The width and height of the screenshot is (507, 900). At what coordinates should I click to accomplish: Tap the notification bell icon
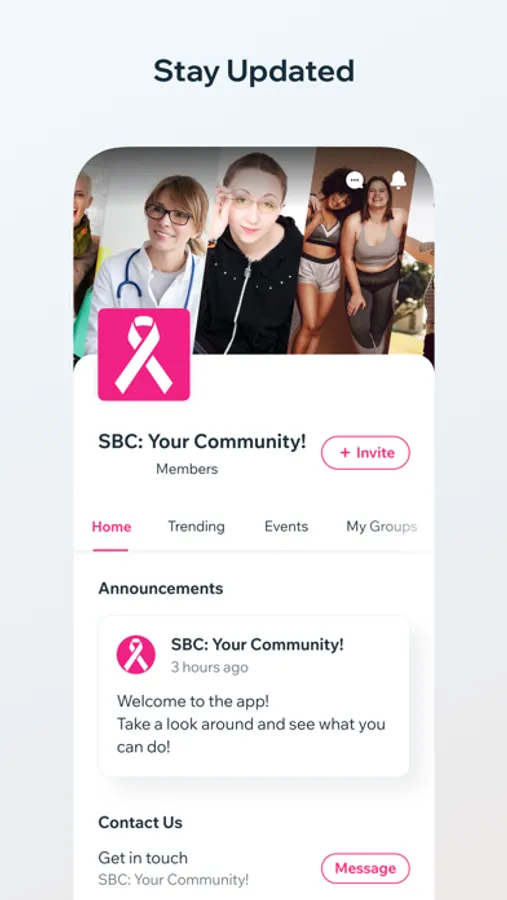(x=398, y=180)
